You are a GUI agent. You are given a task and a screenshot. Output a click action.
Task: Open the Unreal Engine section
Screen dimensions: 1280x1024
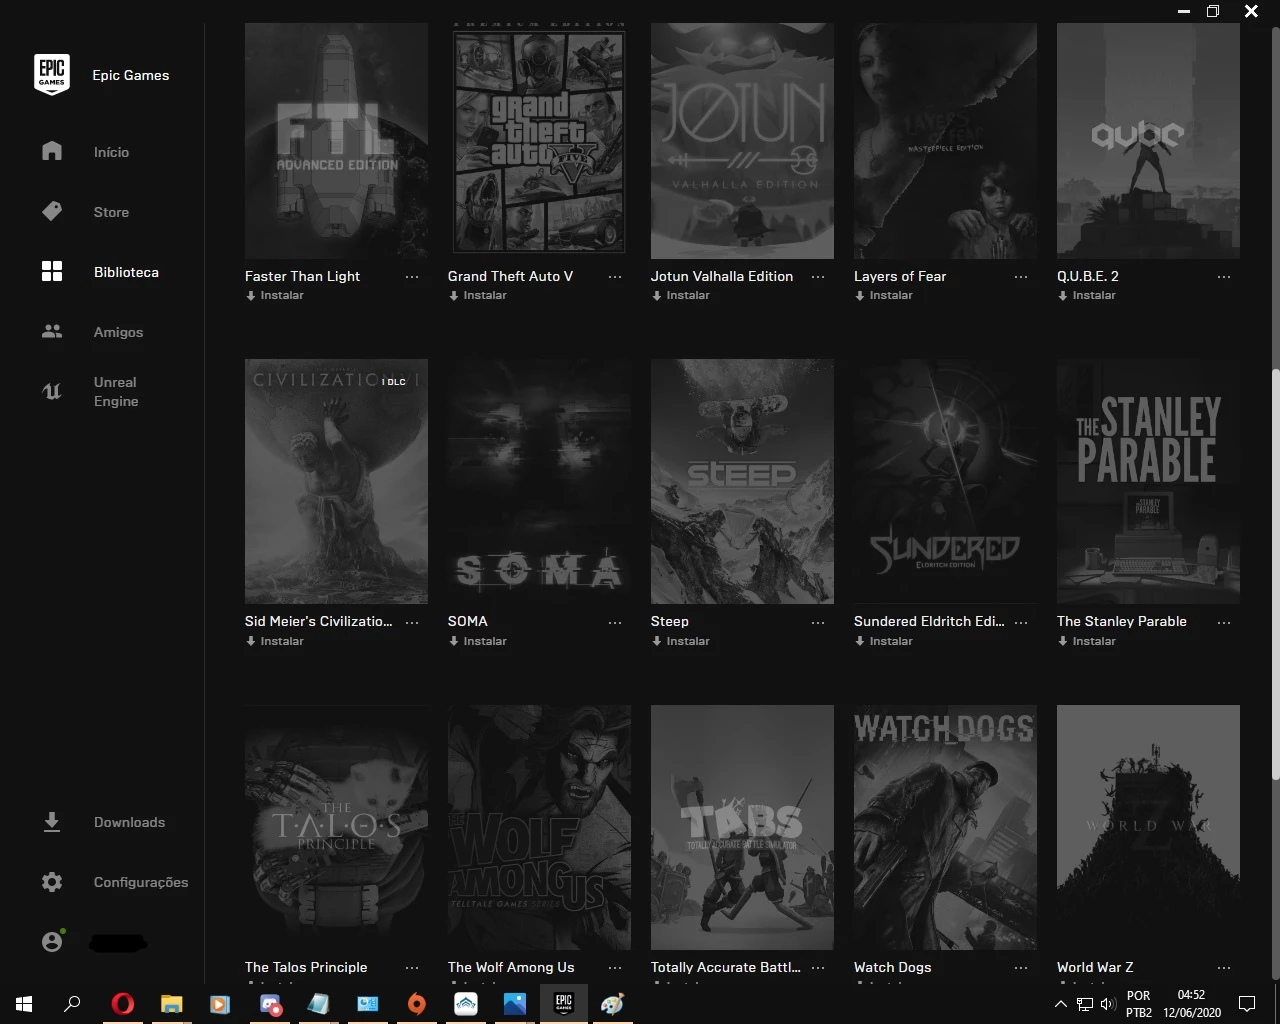116,392
